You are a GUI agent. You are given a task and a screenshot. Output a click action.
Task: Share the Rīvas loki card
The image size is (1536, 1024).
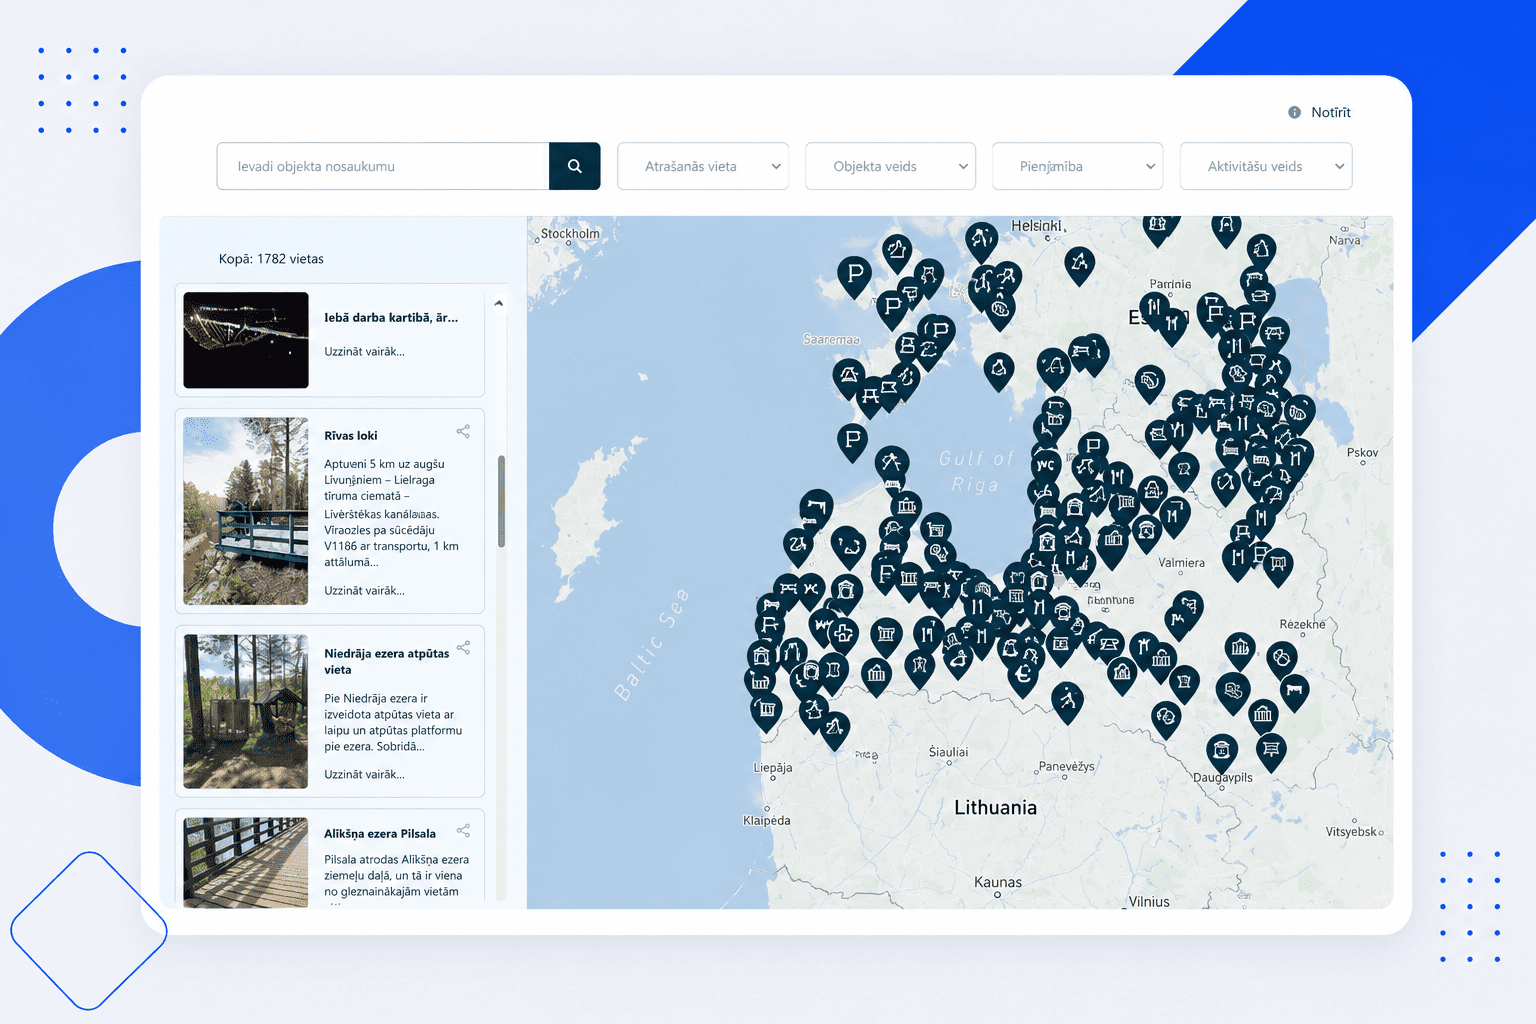463,431
